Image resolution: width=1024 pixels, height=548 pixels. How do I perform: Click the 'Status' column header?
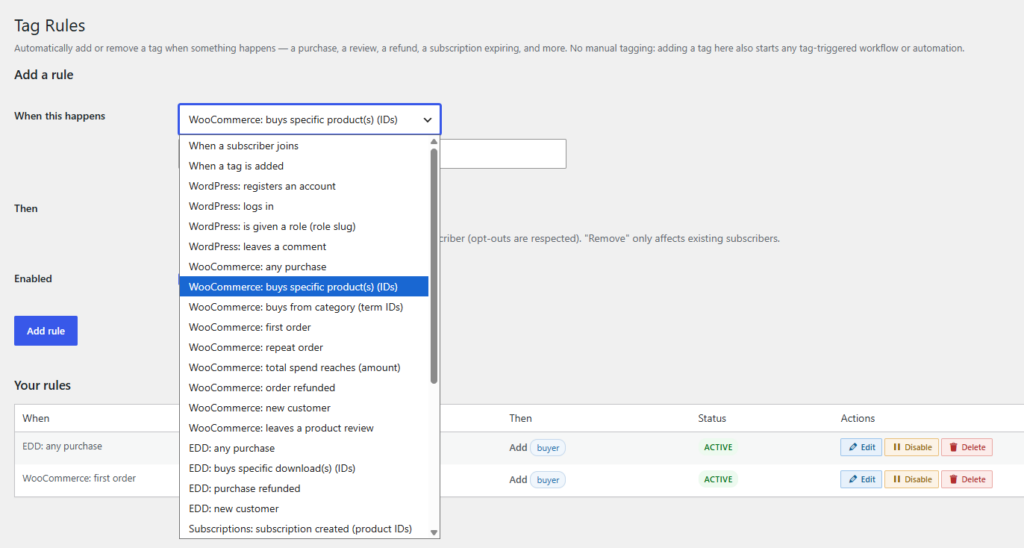pyautogui.click(x=712, y=418)
